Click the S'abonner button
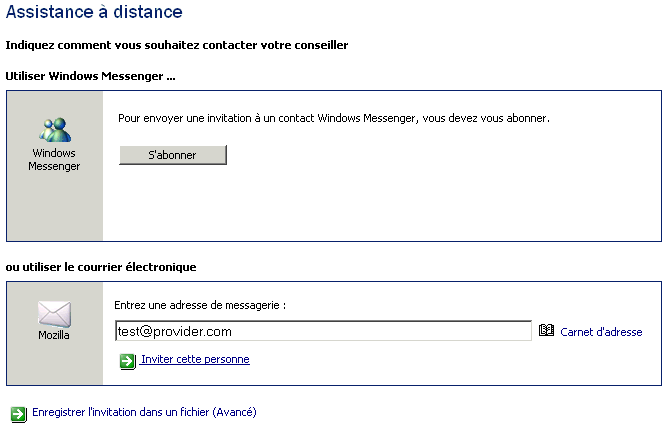 click(173, 155)
